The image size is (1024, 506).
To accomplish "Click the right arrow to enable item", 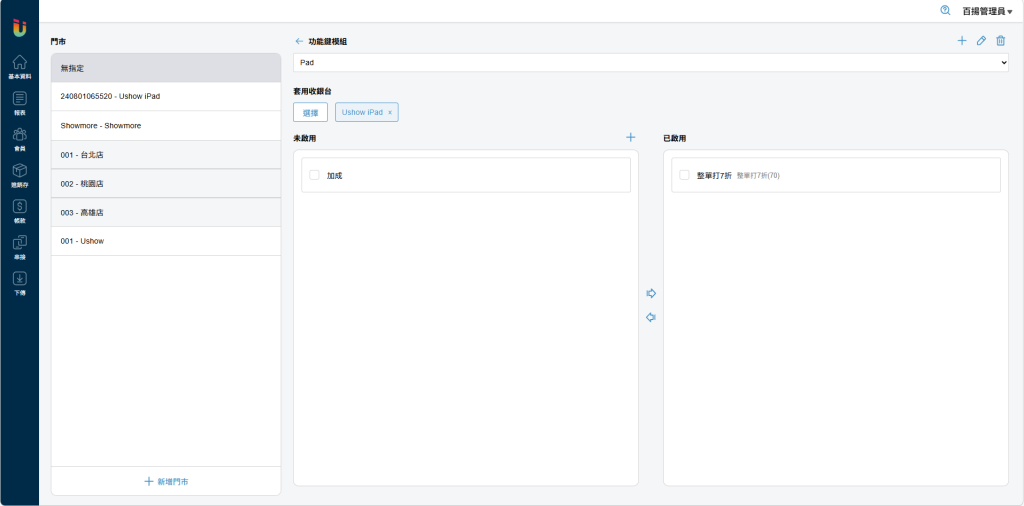I will pyautogui.click(x=651, y=293).
